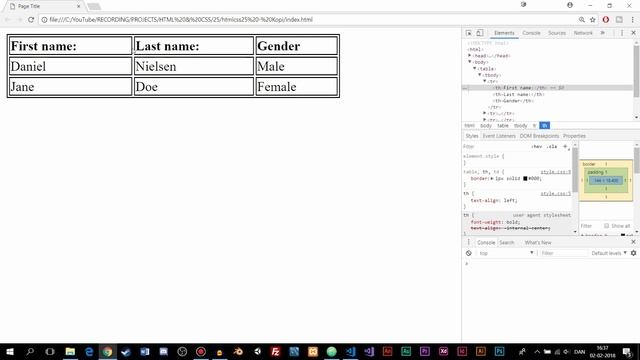Focus the console Filter field

point(563,253)
